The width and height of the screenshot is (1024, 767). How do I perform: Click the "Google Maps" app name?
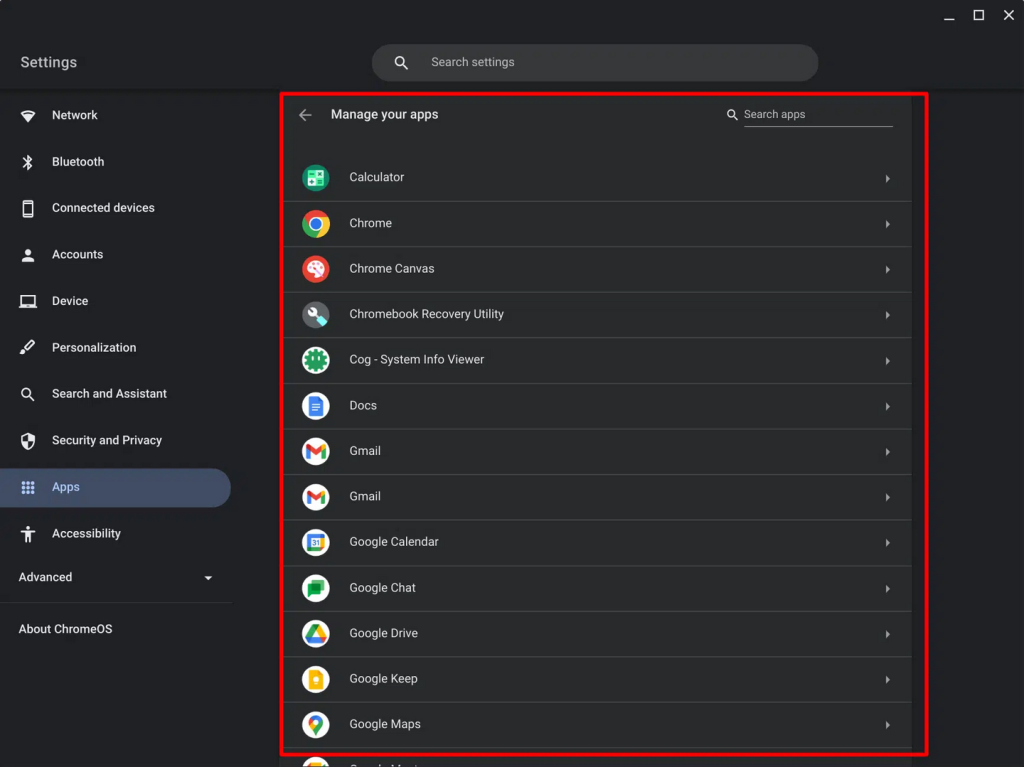click(x=385, y=724)
